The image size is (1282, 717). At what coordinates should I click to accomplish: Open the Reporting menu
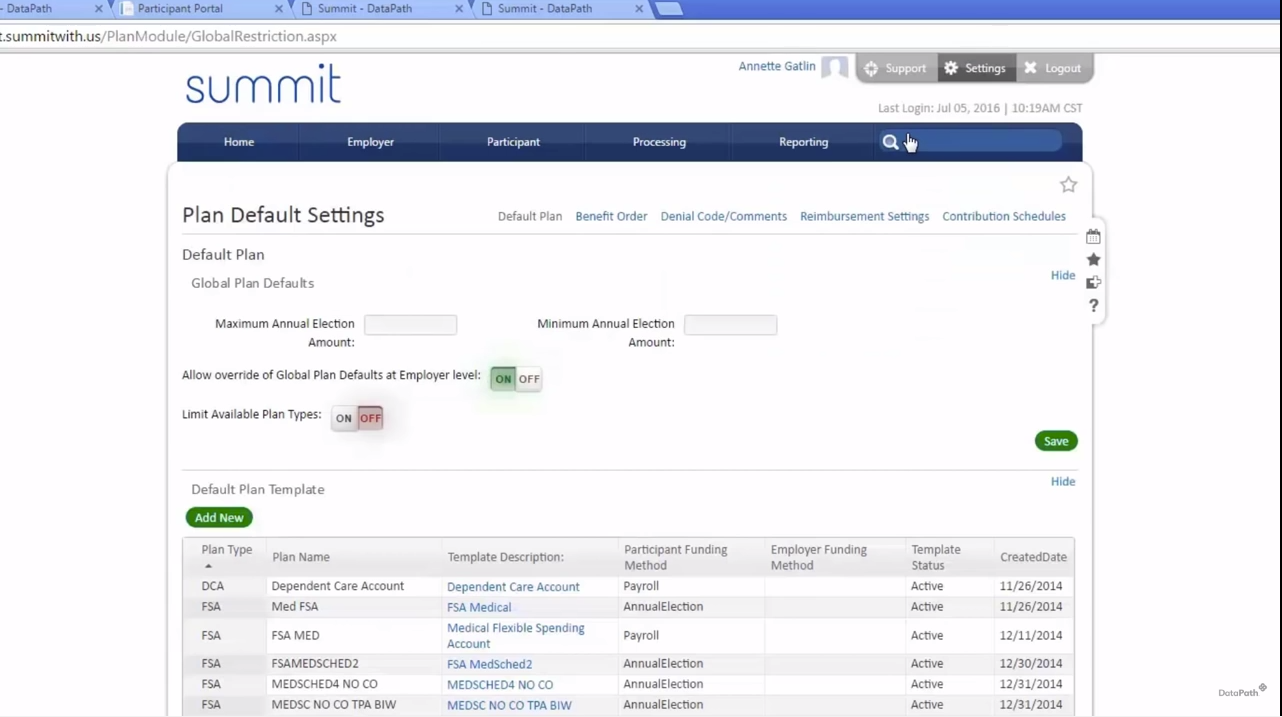click(804, 142)
